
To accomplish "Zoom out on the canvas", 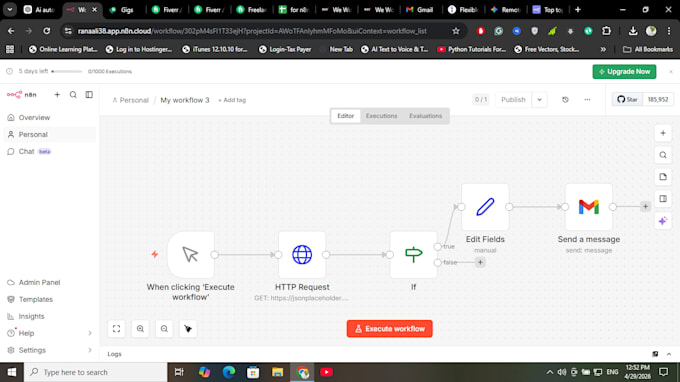I will click(164, 329).
